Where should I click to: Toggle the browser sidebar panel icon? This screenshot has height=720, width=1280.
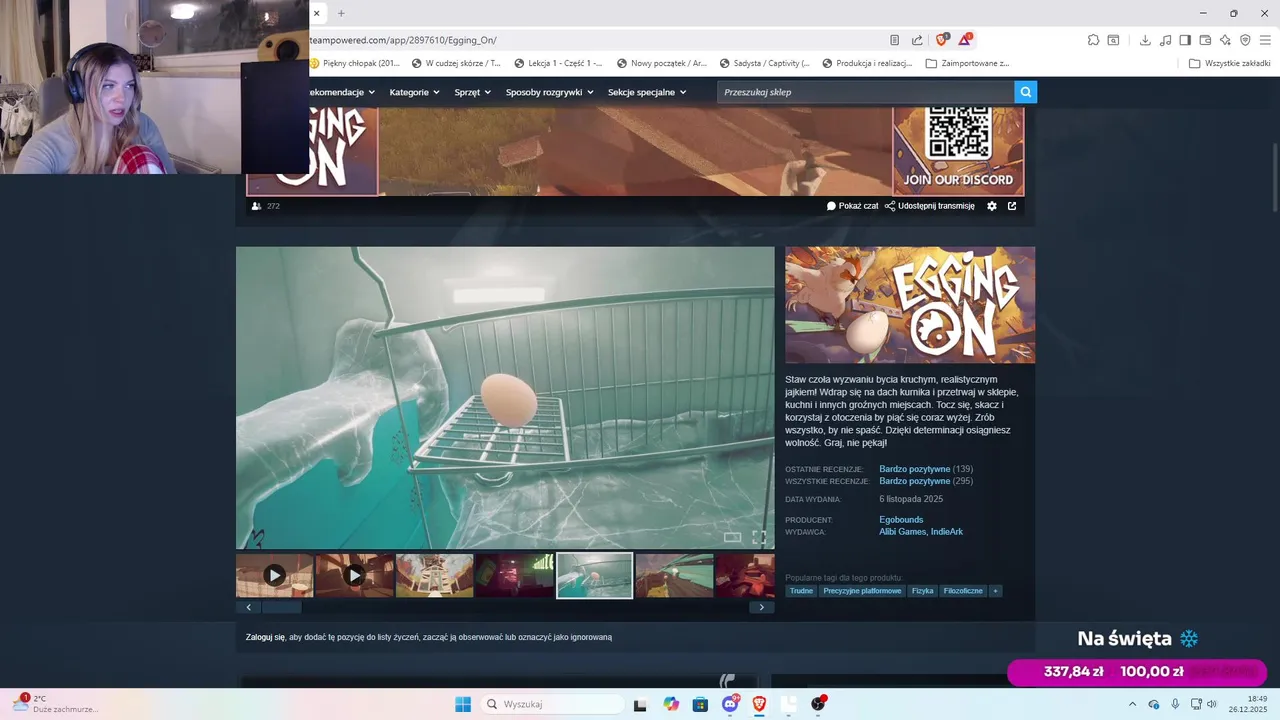tap(1185, 40)
